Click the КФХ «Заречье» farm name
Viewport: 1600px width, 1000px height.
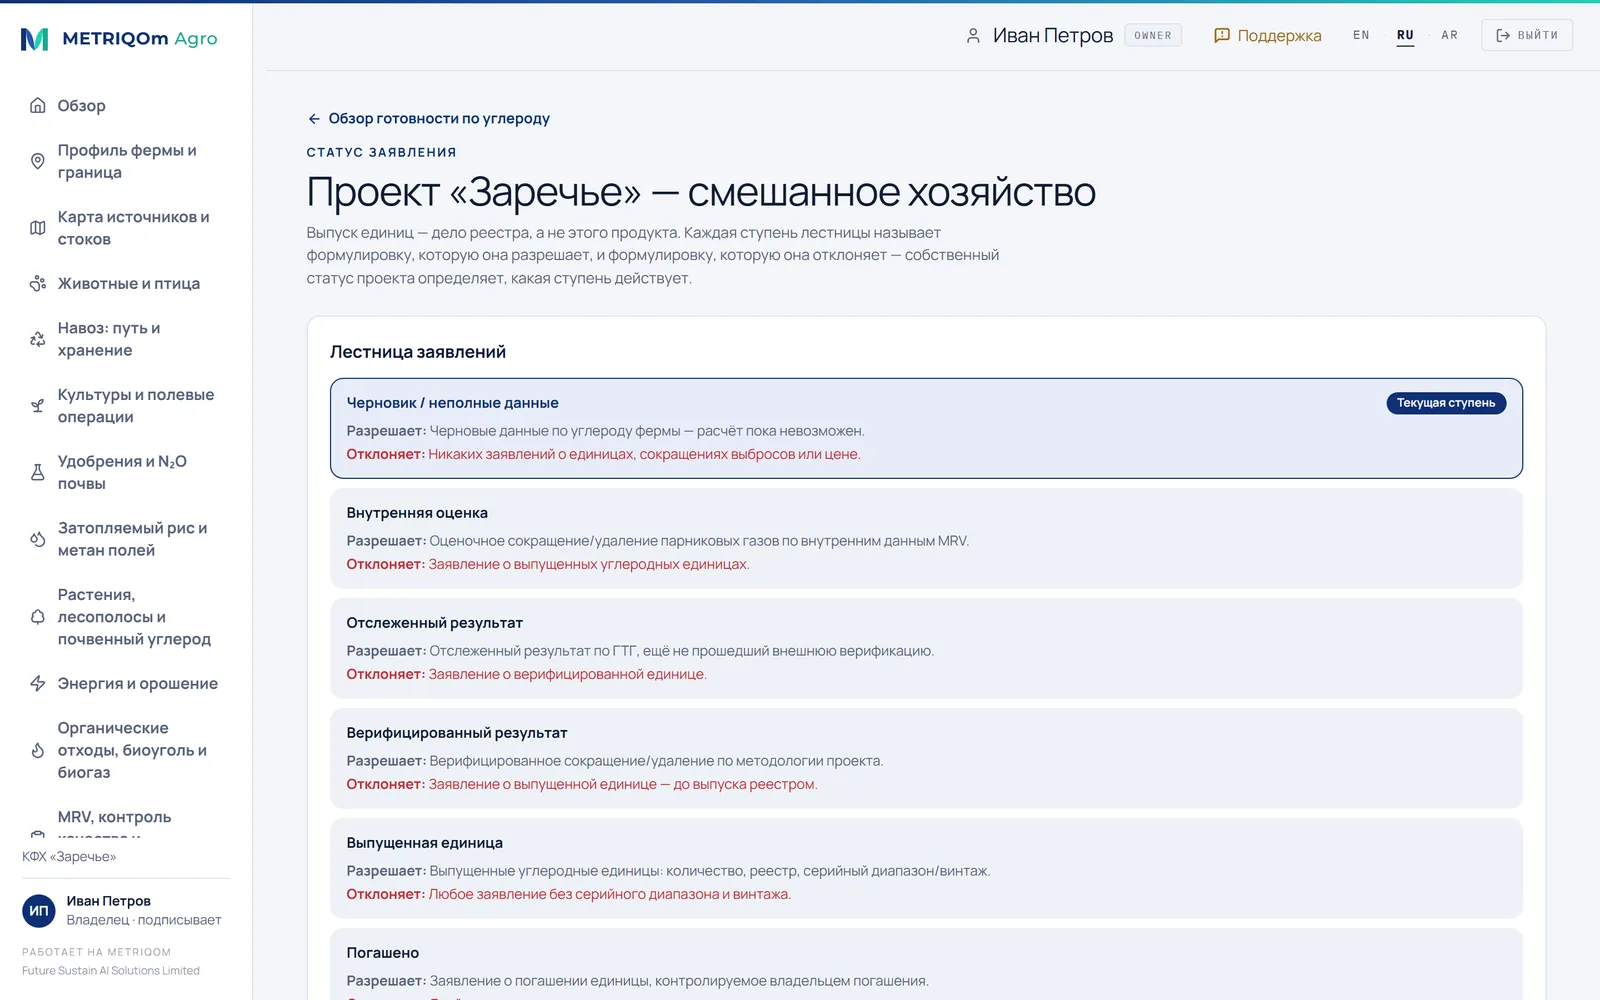[69, 857]
